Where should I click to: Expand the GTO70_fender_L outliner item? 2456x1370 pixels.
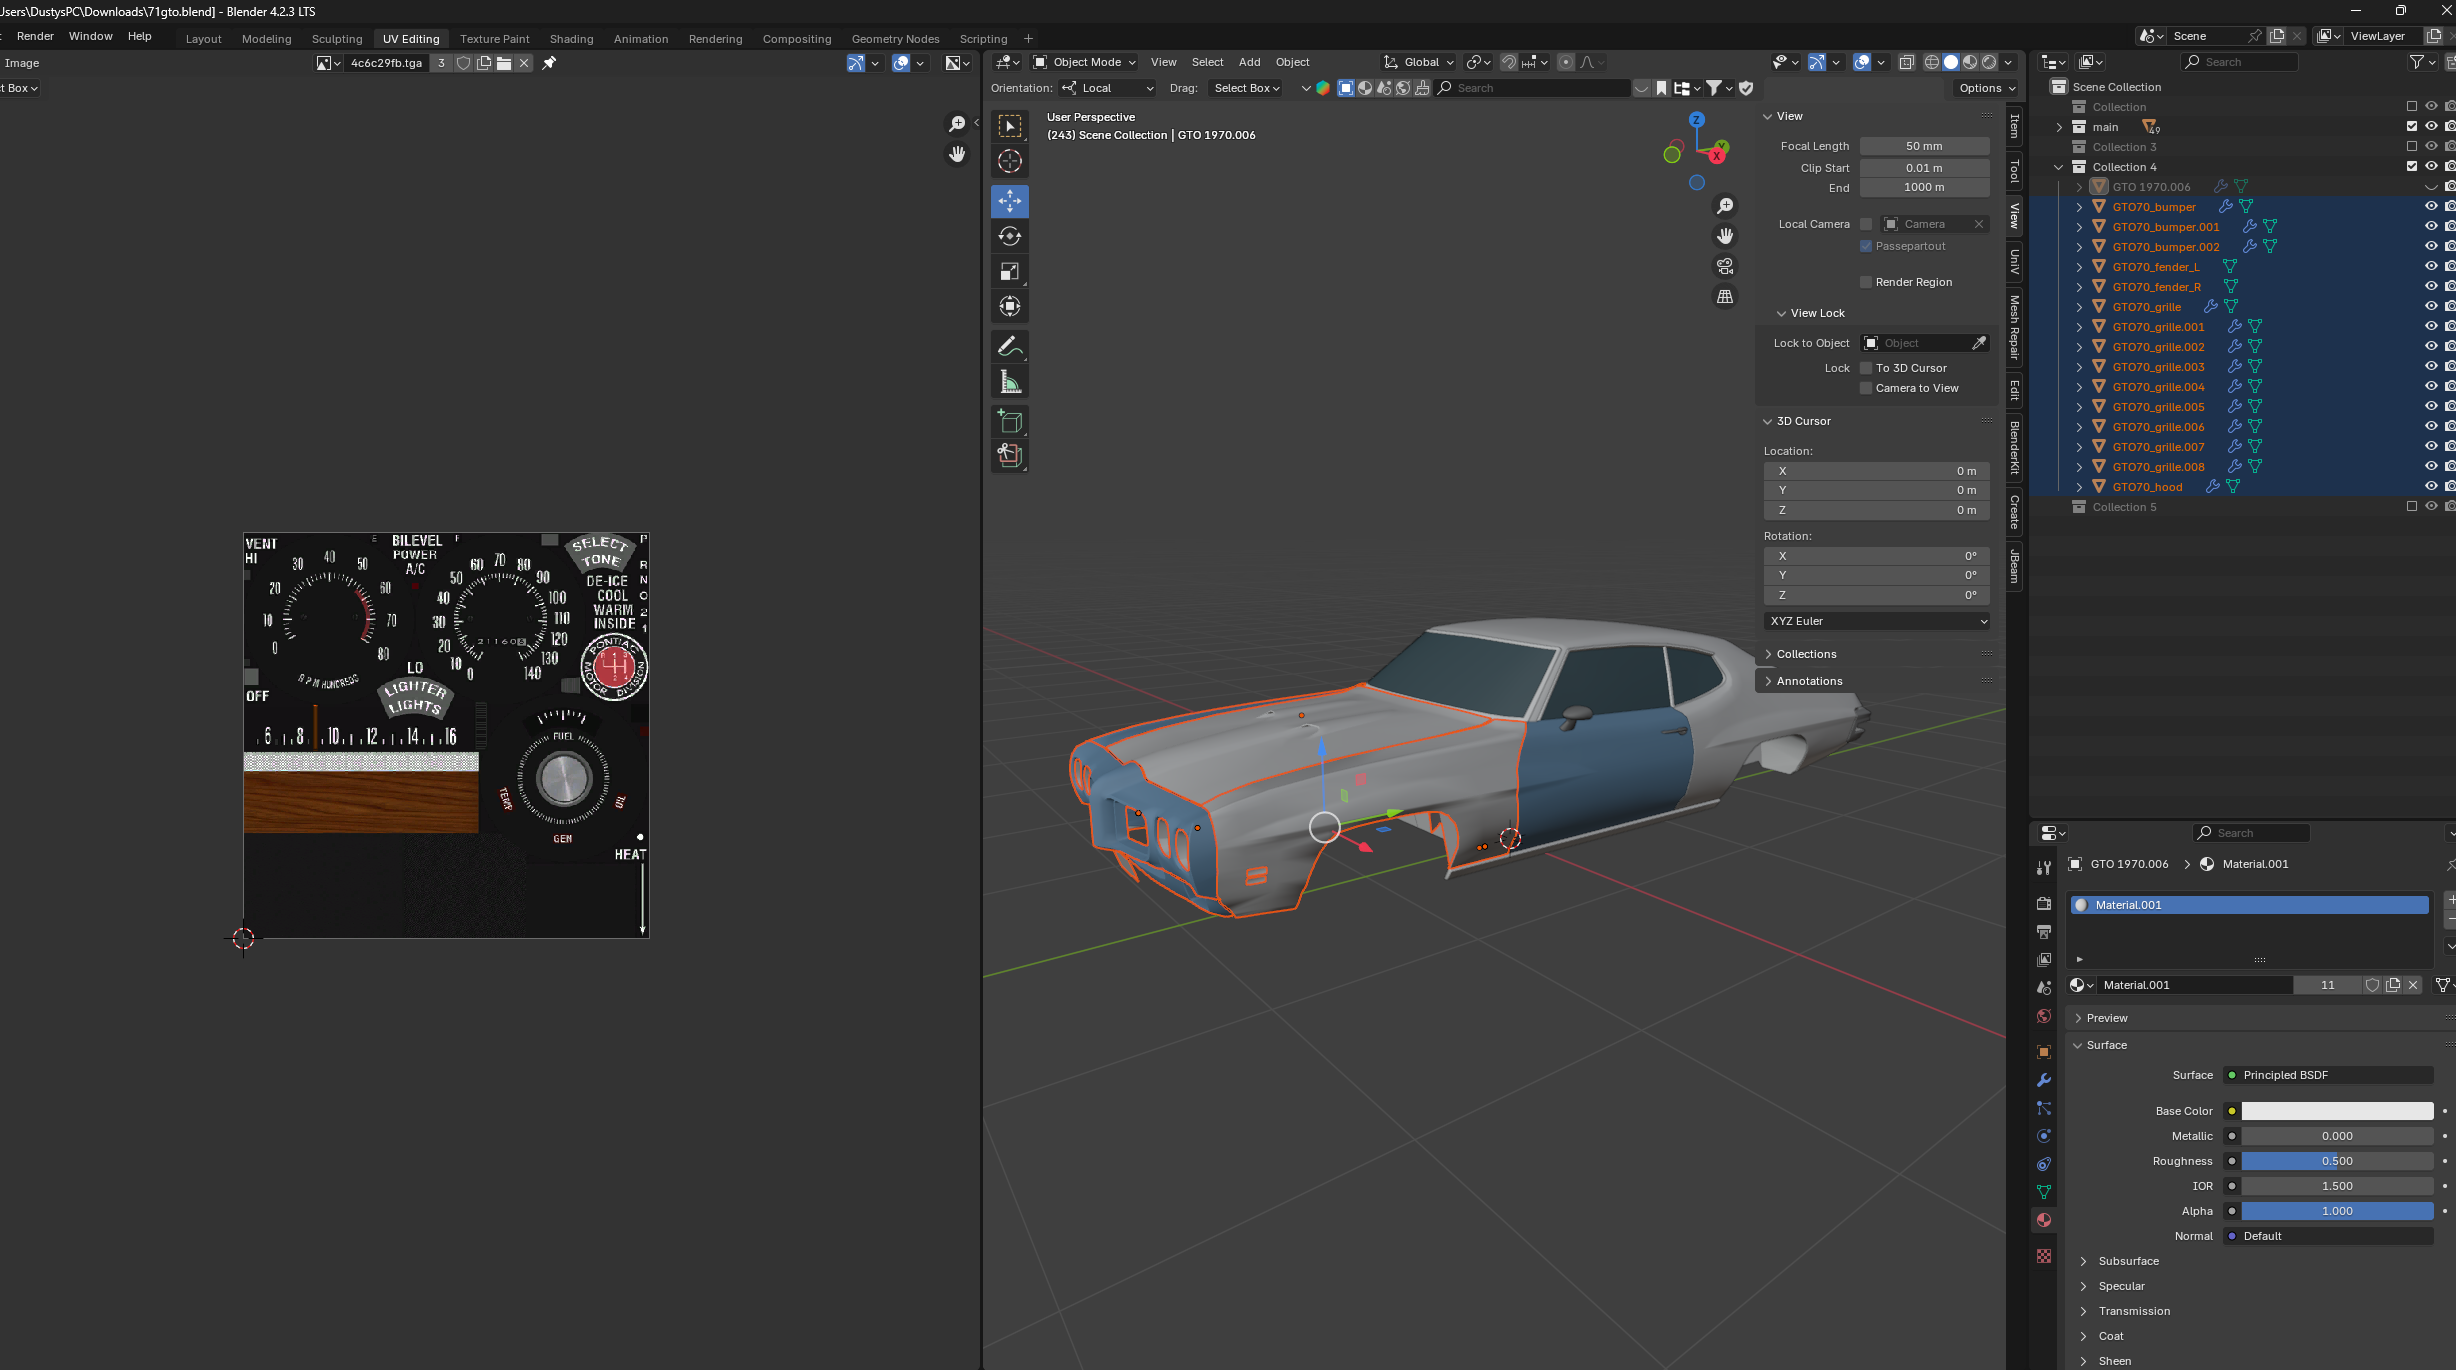pos(2080,267)
